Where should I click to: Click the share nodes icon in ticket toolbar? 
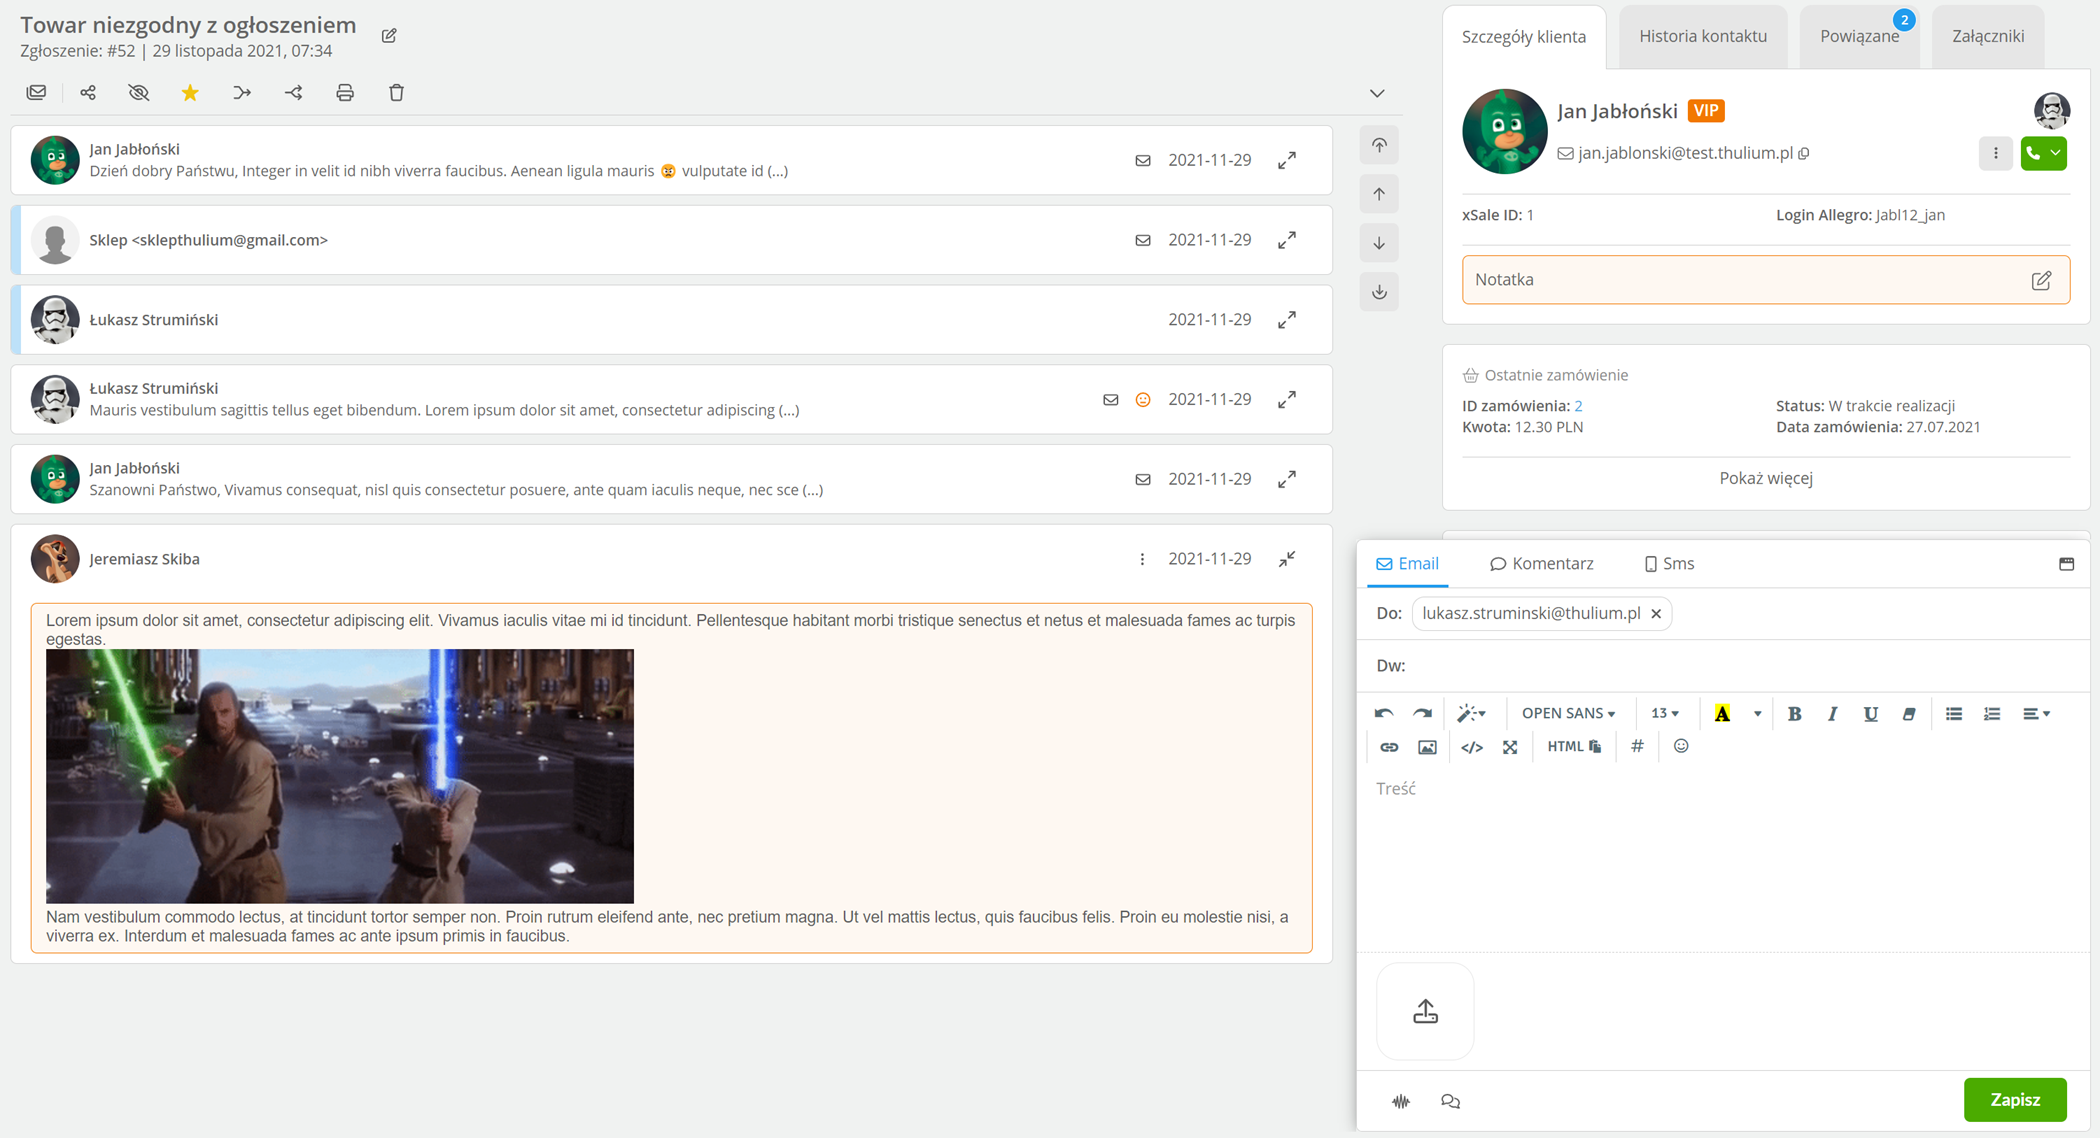click(x=88, y=93)
